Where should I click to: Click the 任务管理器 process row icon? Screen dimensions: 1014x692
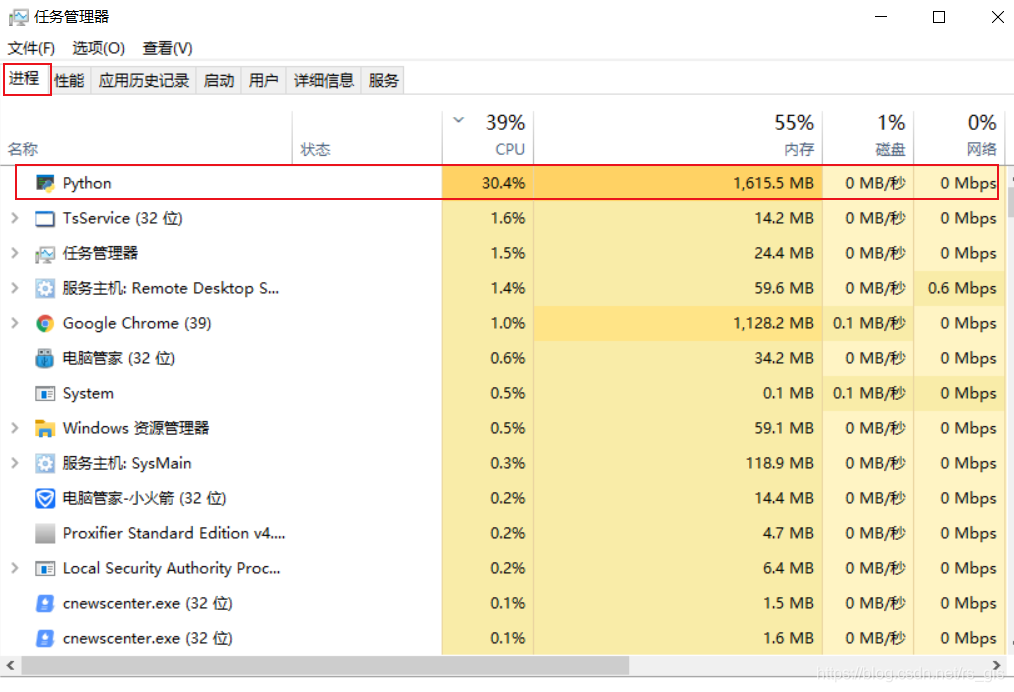45,254
